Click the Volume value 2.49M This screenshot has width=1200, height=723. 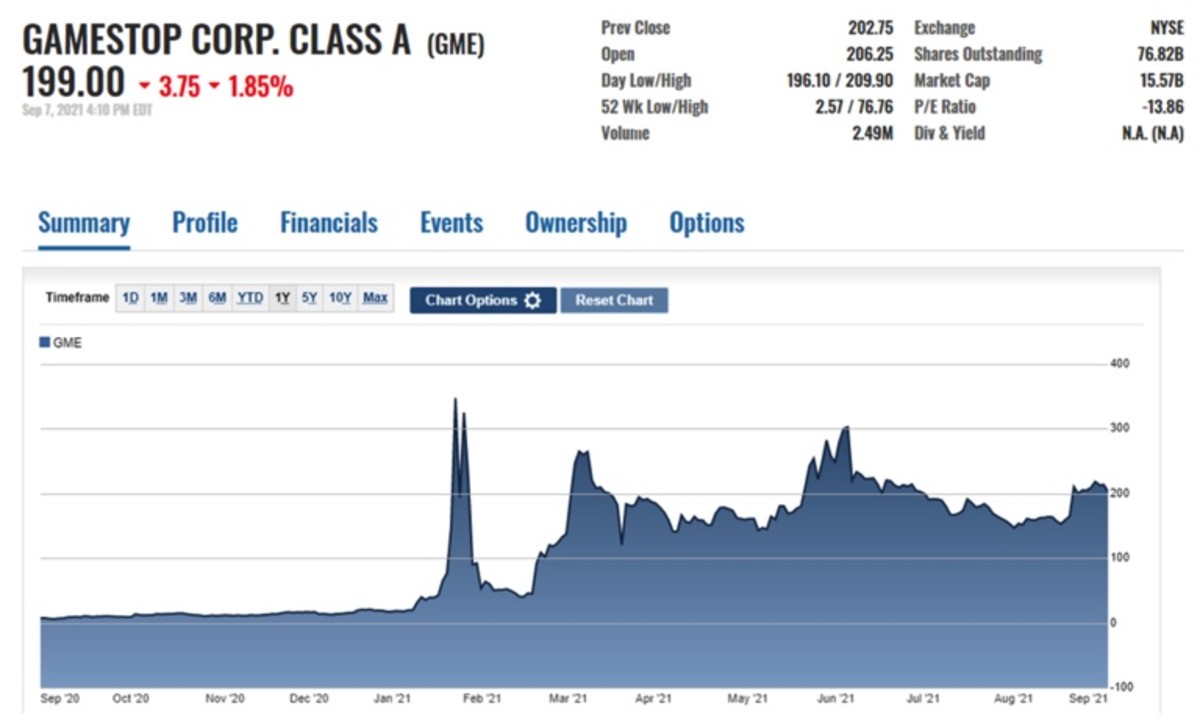tap(872, 132)
